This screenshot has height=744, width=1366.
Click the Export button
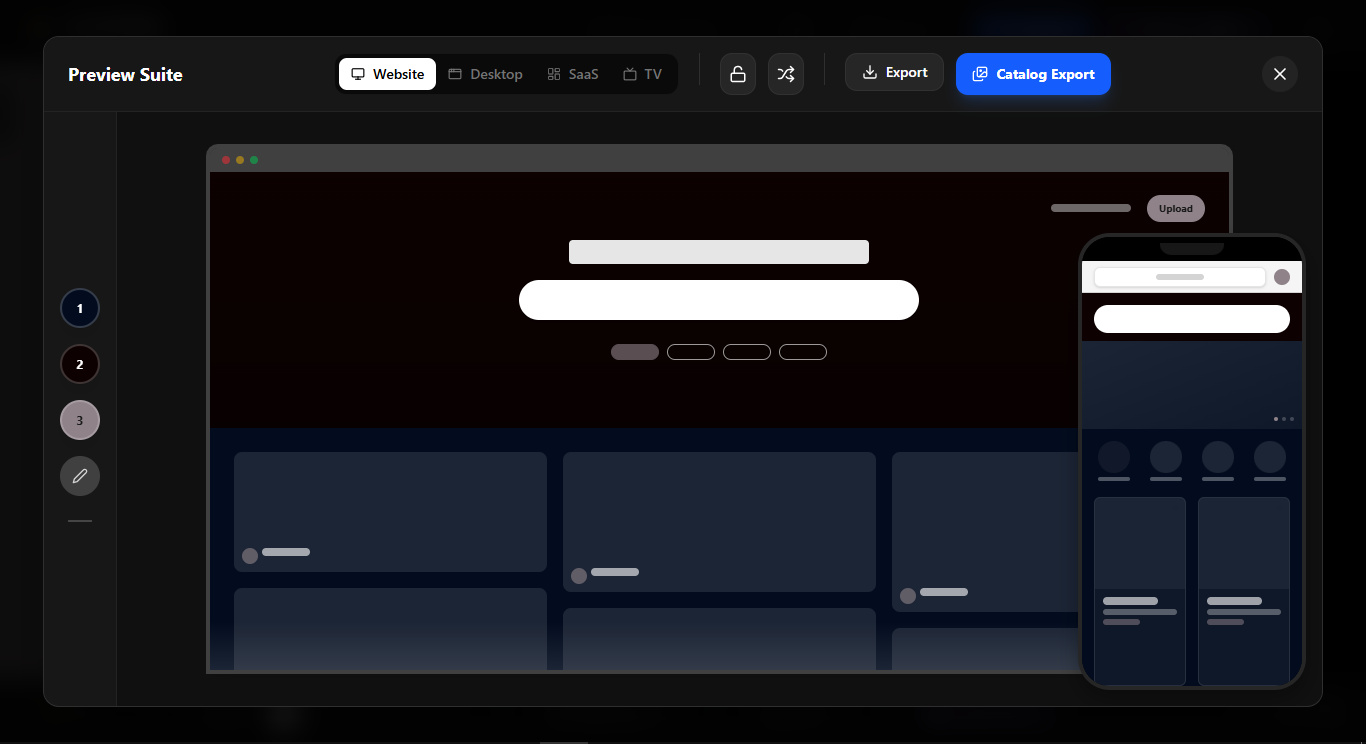[894, 73]
